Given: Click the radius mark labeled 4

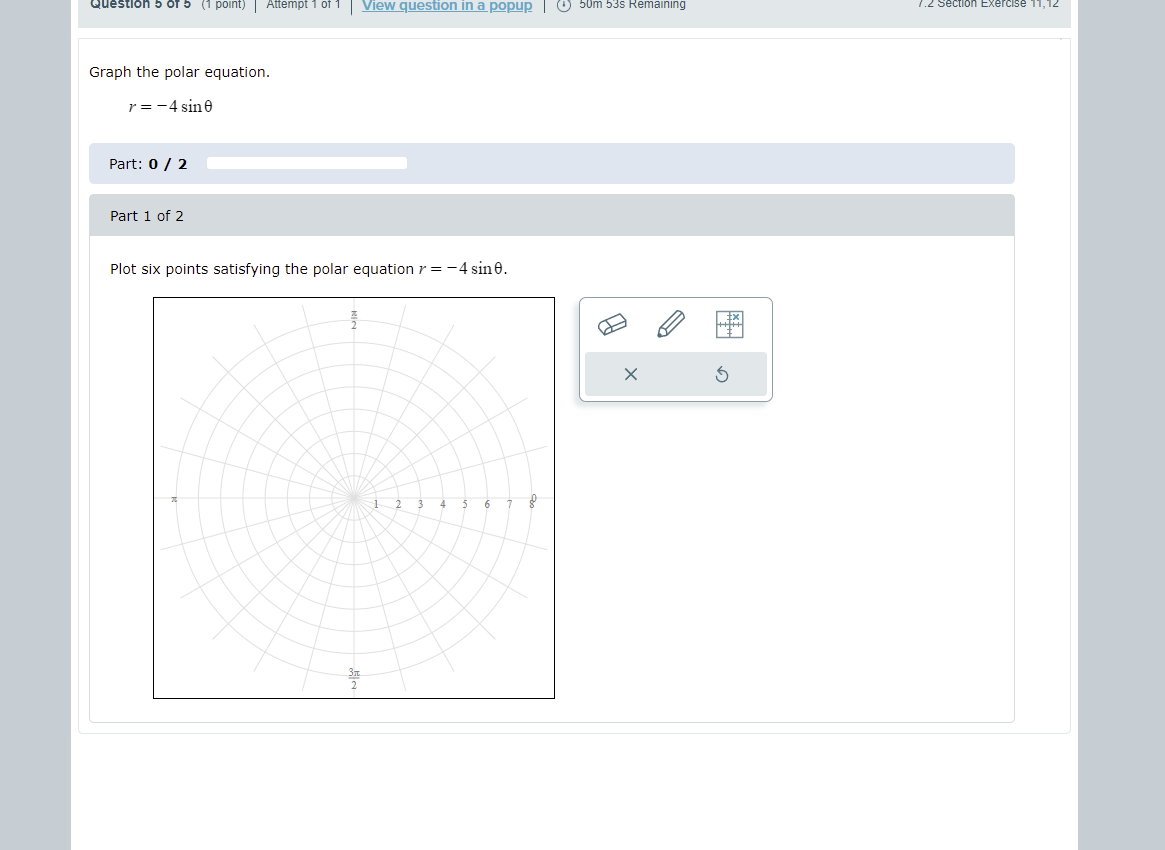Looking at the screenshot, I should [442, 504].
